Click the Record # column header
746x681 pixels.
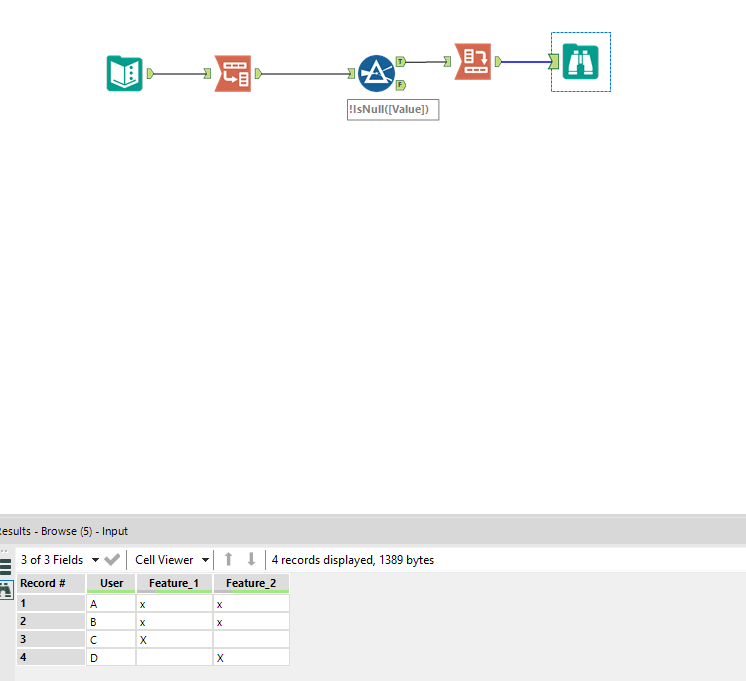[51, 583]
